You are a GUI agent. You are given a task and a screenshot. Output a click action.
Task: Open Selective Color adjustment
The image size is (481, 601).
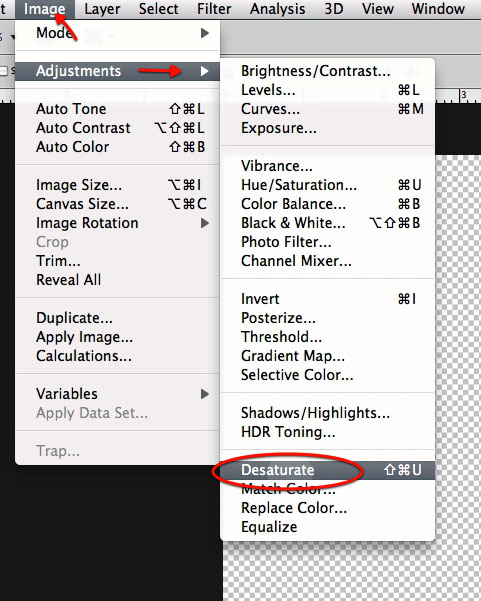tap(328, 375)
